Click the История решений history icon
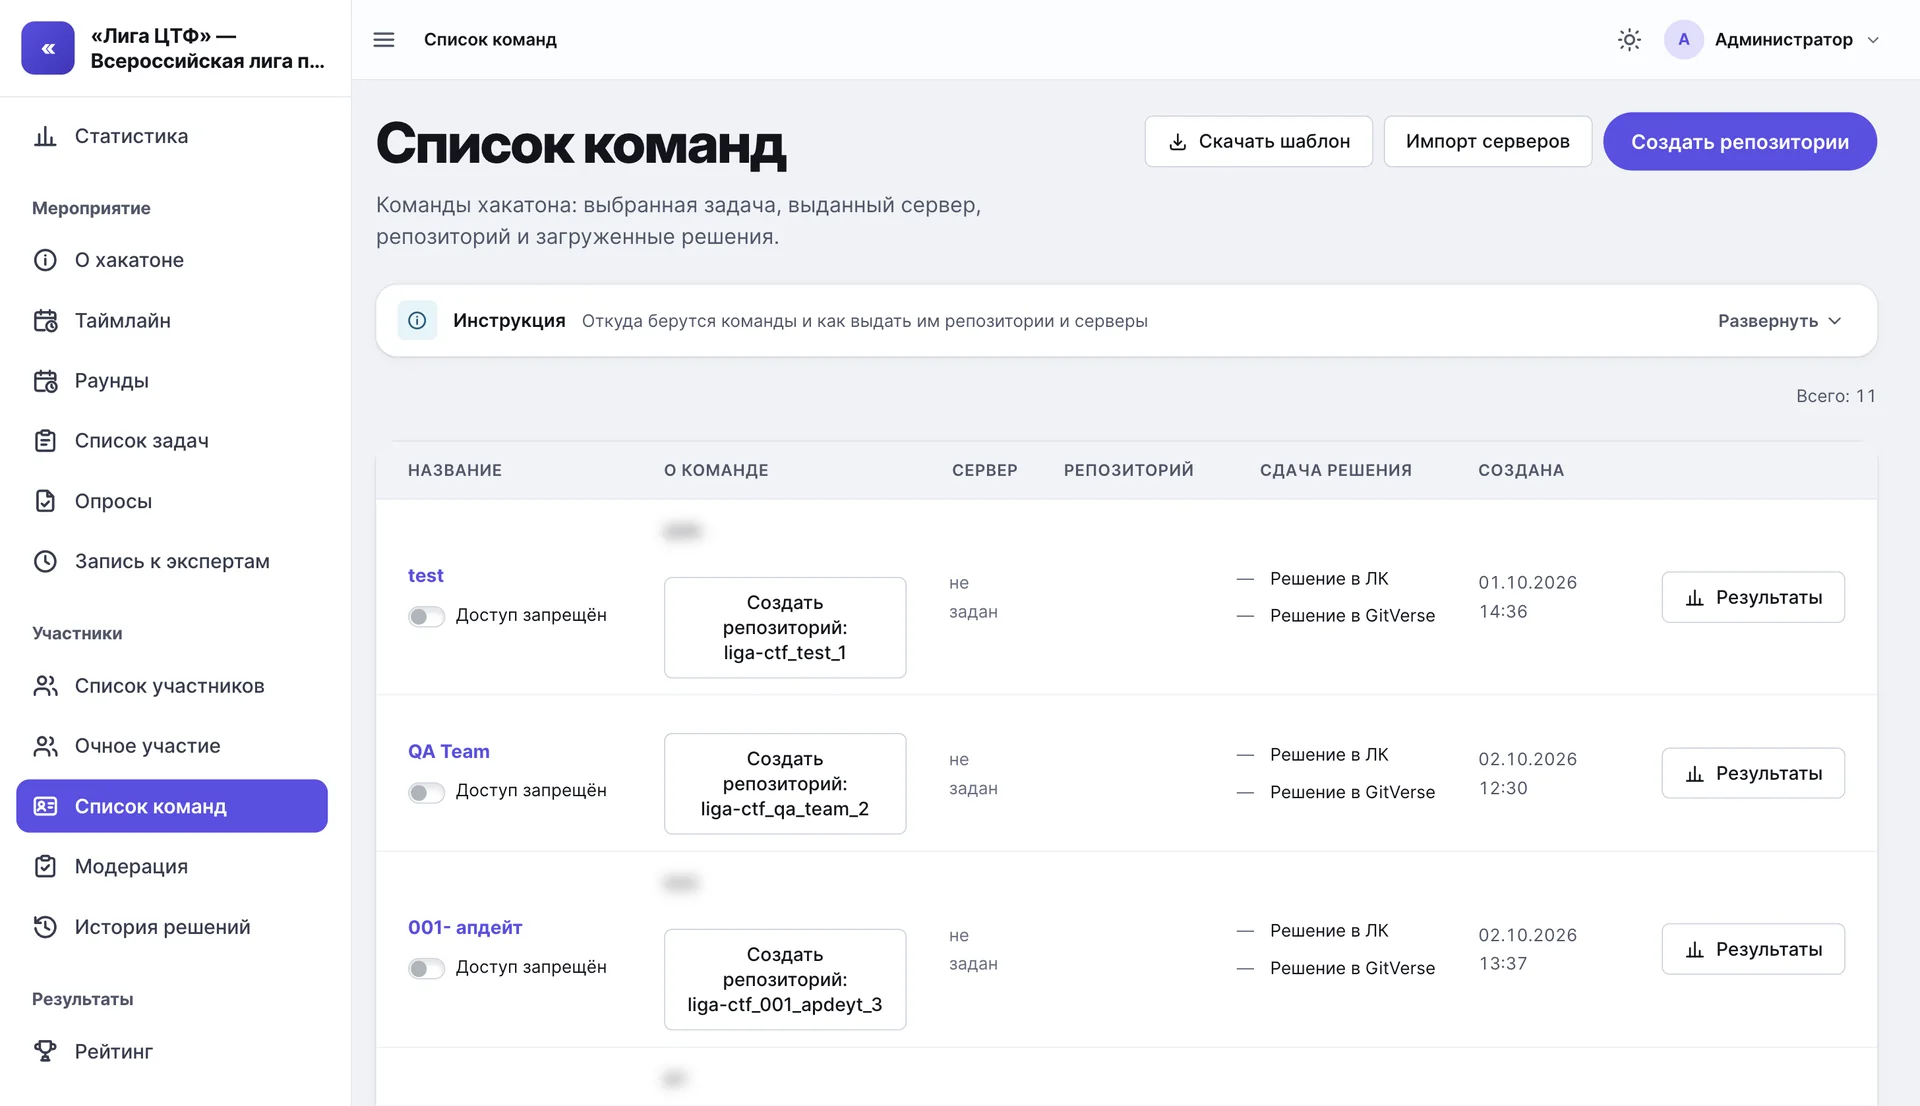The image size is (1920, 1106). [x=45, y=927]
